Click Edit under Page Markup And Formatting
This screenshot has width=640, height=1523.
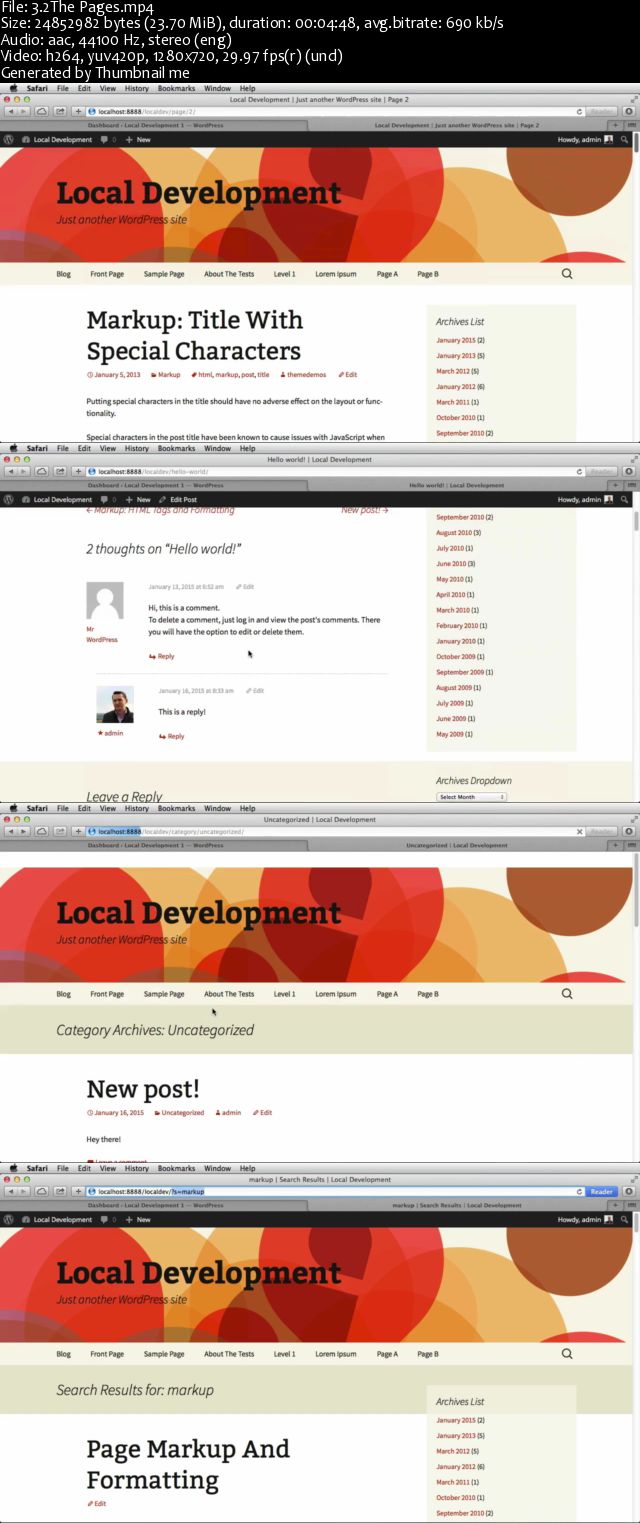click(96, 1504)
